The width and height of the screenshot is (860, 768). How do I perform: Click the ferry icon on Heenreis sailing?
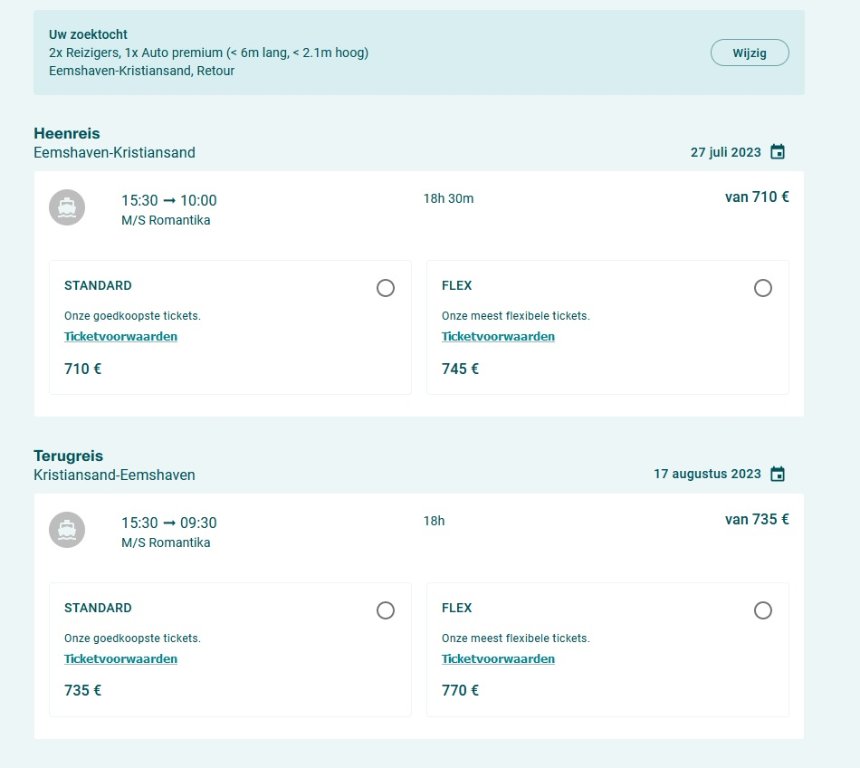tap(67, 207)
